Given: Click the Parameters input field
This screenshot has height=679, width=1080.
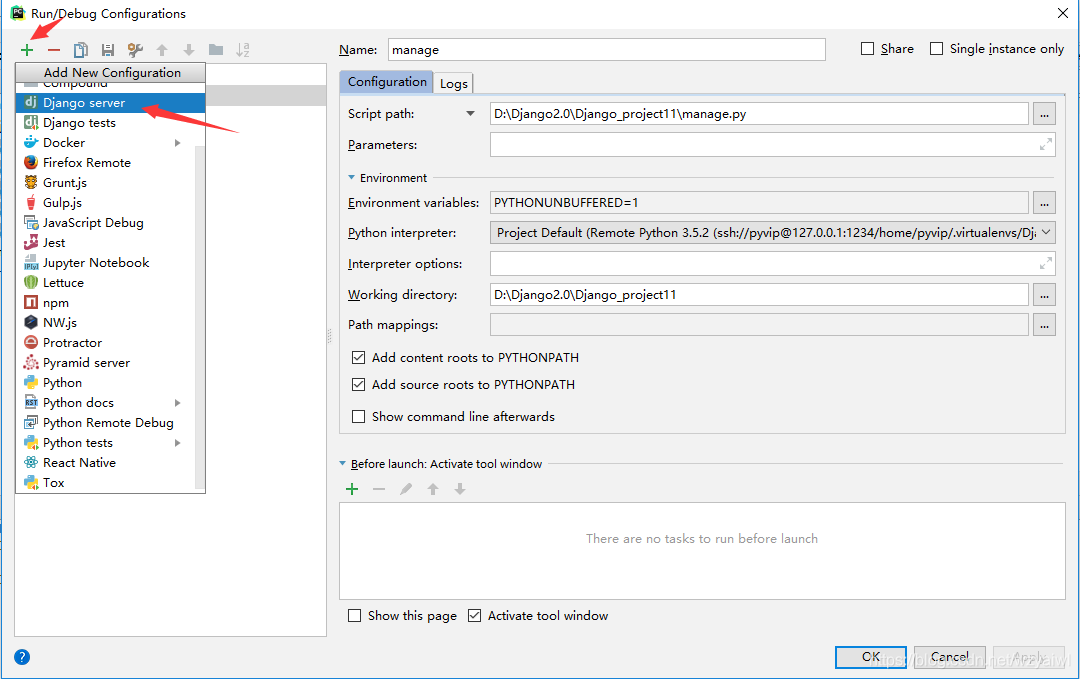Looking at the screenshot, I should 773,145.
